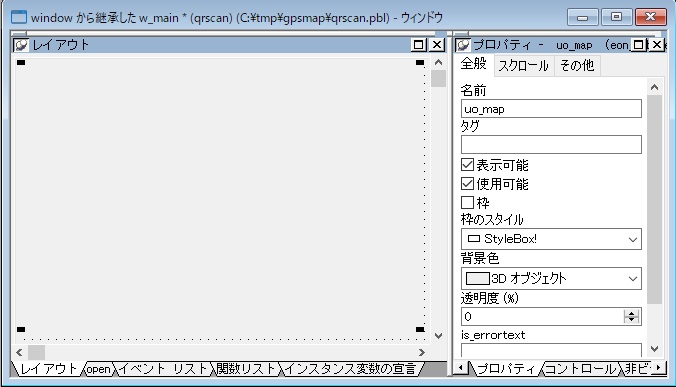Click the 名前 field containing uo_map
Screen dimensions: 676x387
tap(551, 109)
